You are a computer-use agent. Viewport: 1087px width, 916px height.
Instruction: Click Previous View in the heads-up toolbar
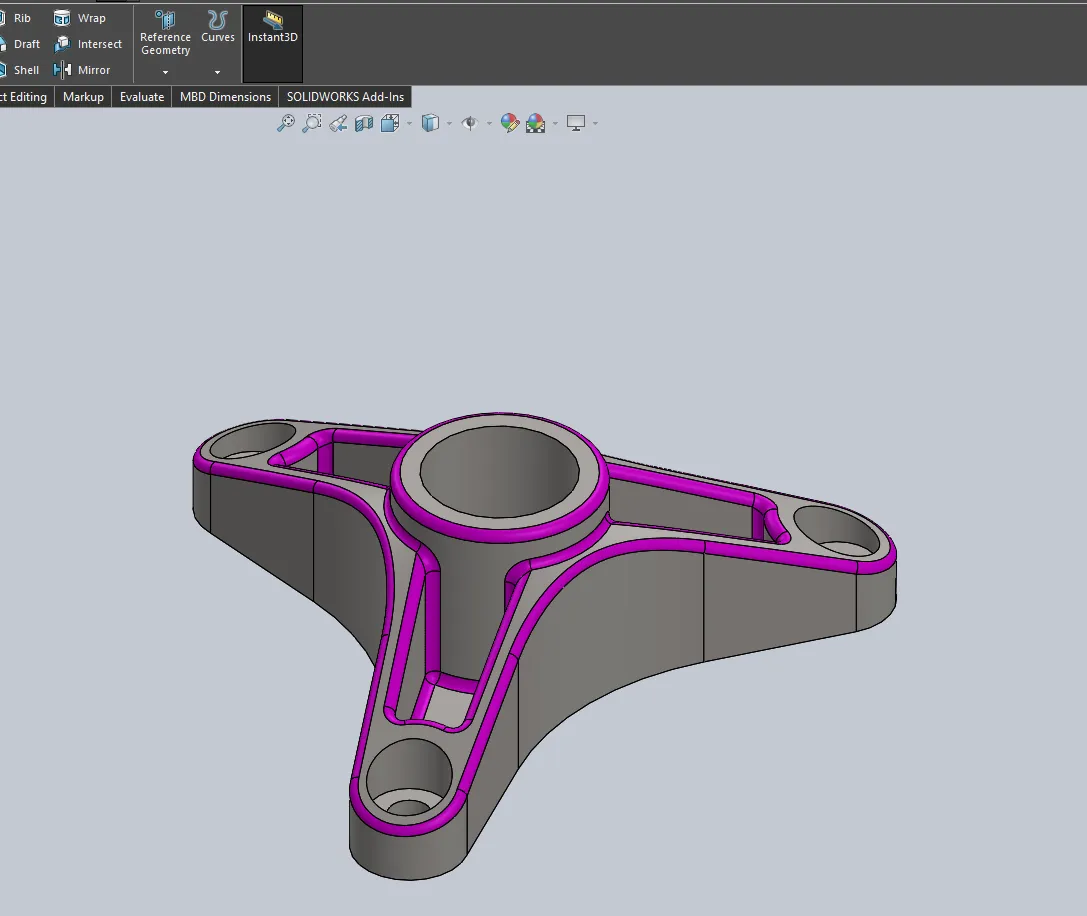338,122
